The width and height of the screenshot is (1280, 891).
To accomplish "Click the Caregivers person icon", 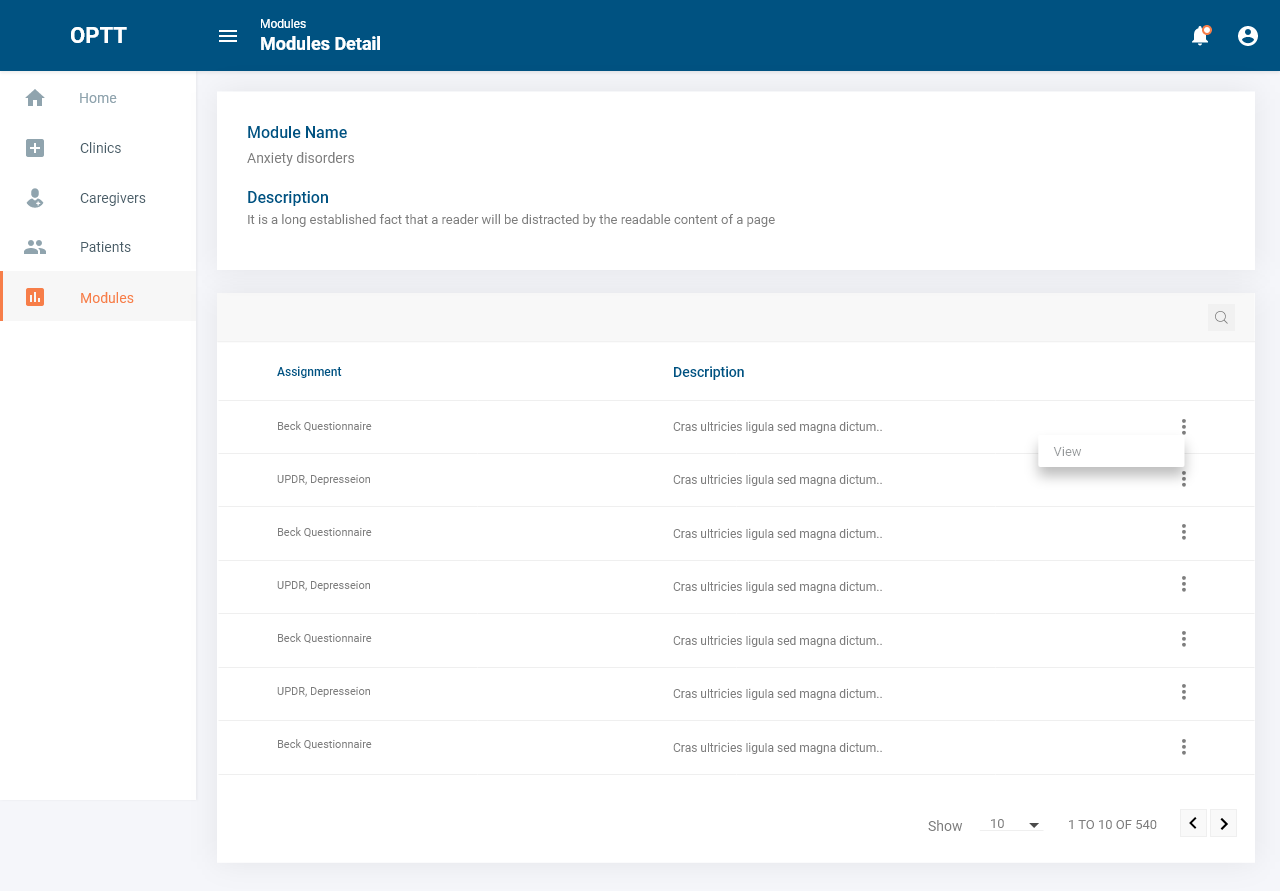I will [x=35, y=198].
